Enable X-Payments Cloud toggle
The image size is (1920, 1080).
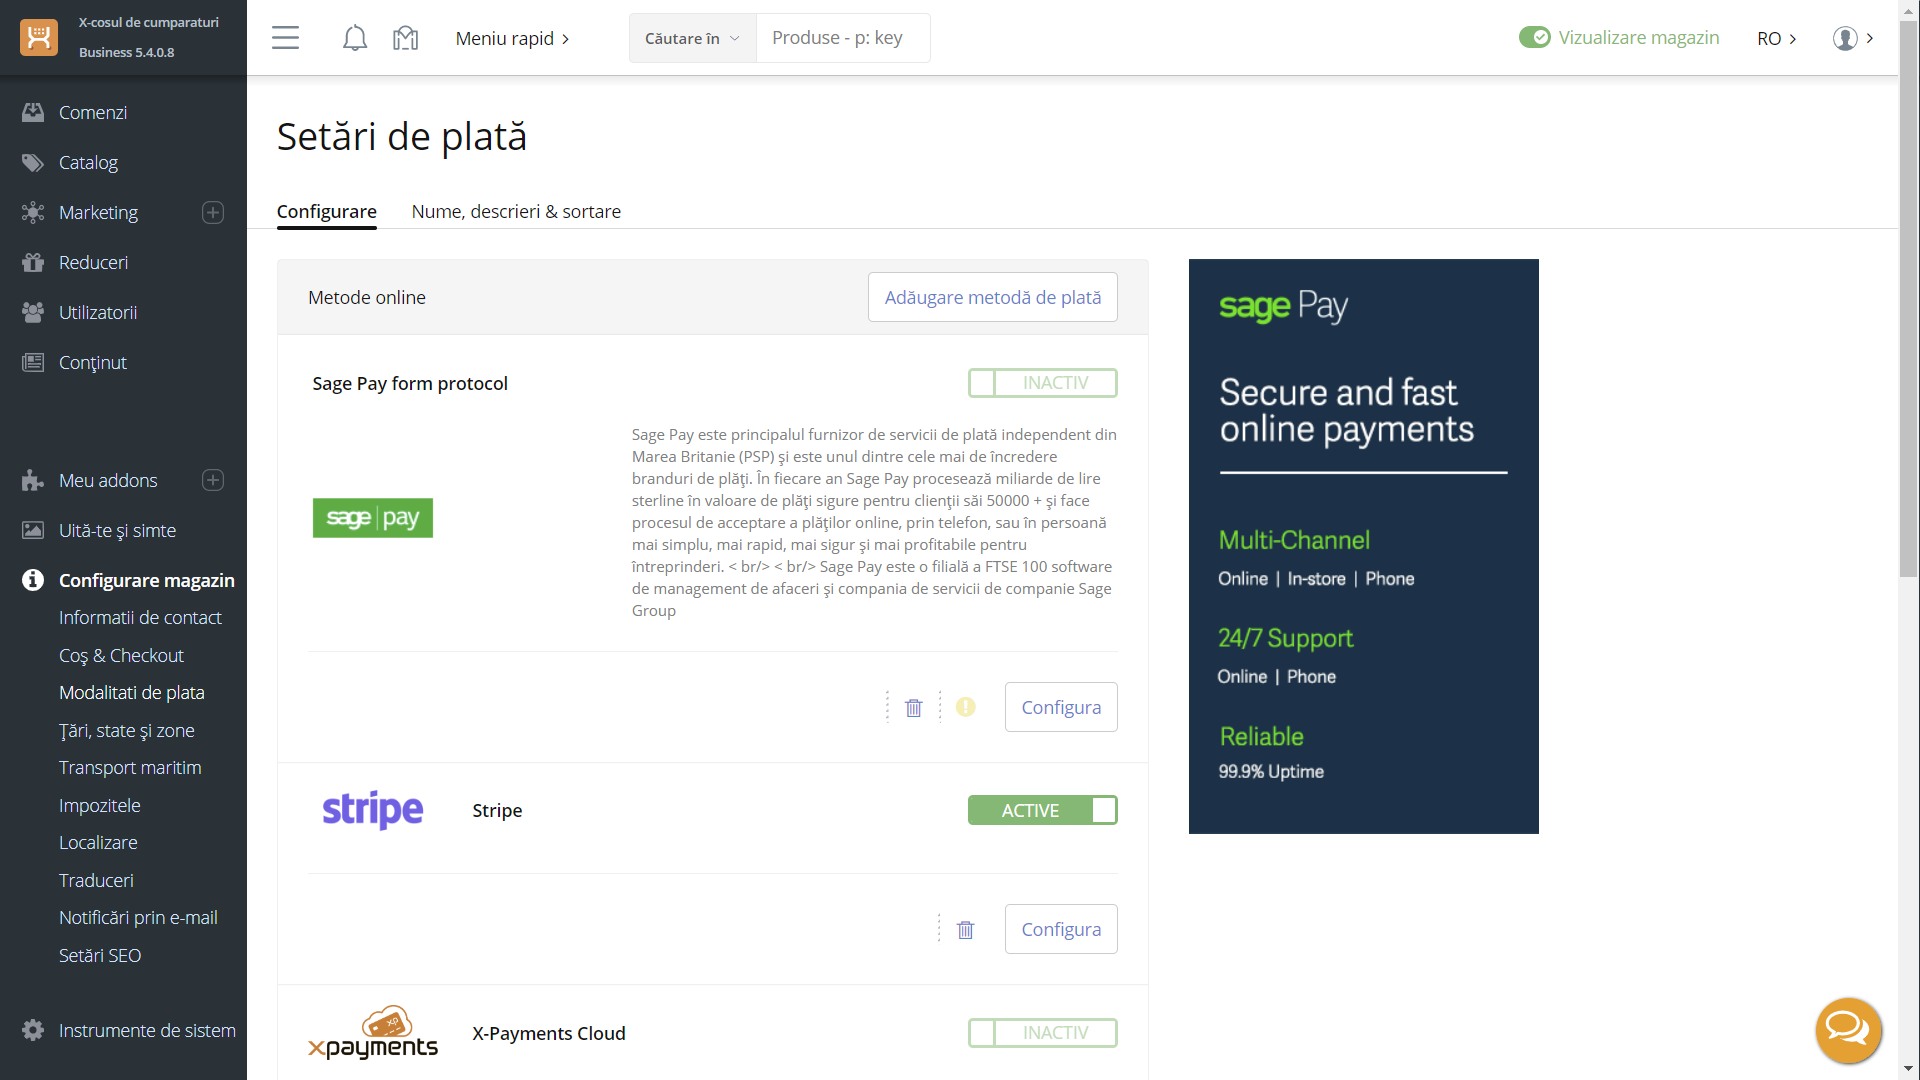1042,1033
